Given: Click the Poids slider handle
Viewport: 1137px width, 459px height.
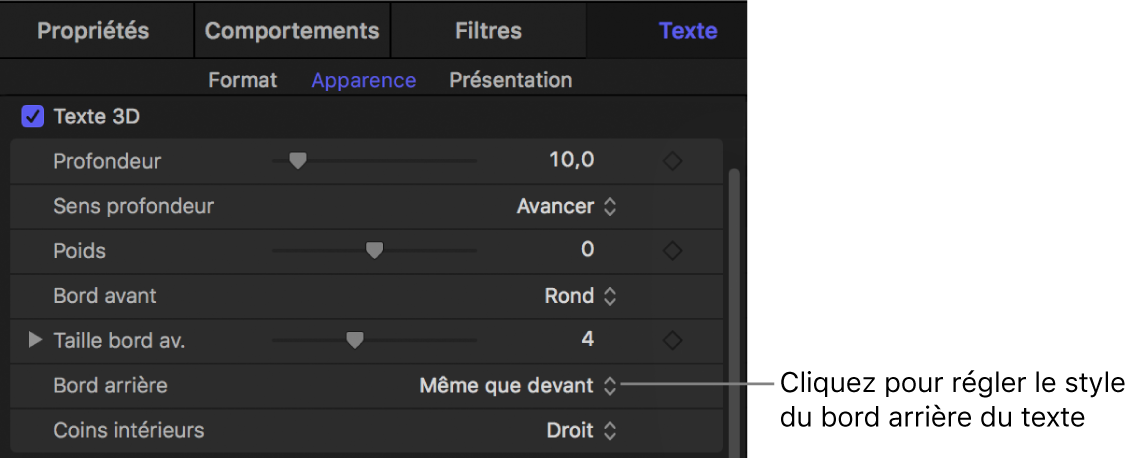Looking at the screenshot, I should click(374, 251).
